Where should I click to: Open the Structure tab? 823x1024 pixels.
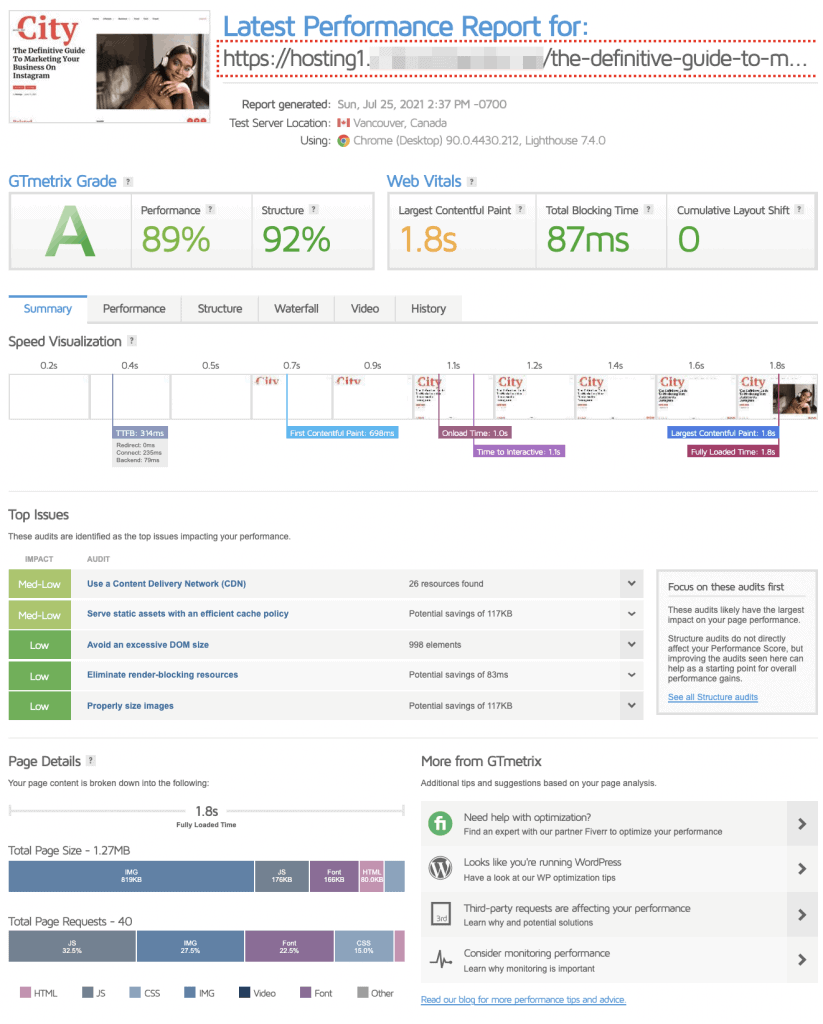220,309
